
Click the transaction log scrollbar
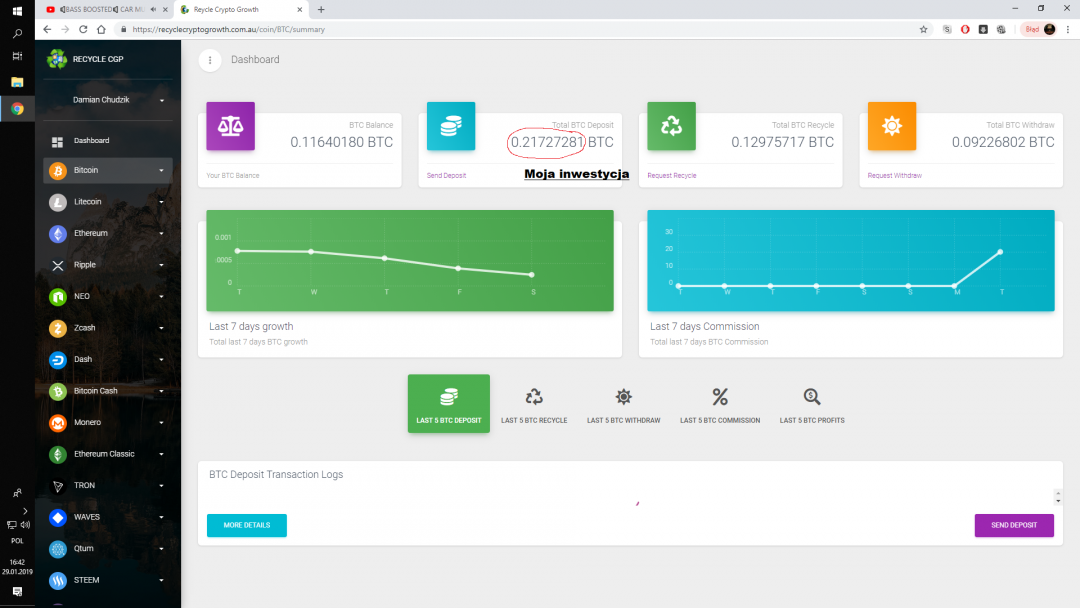click(1058, 496)
